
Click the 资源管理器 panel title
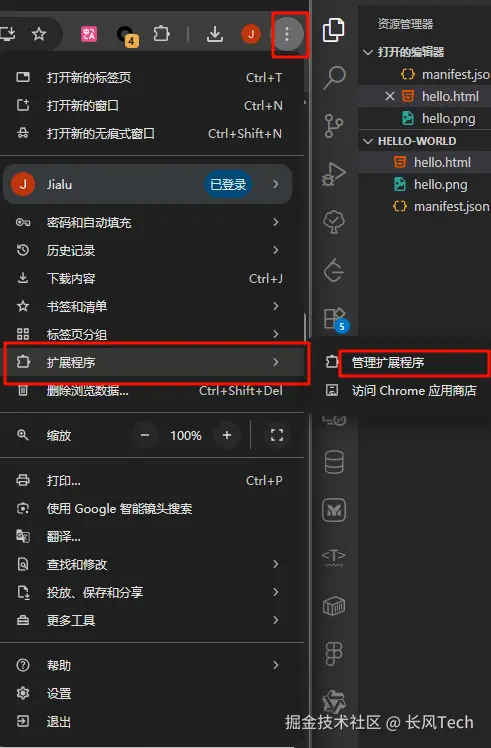[405, 24]
